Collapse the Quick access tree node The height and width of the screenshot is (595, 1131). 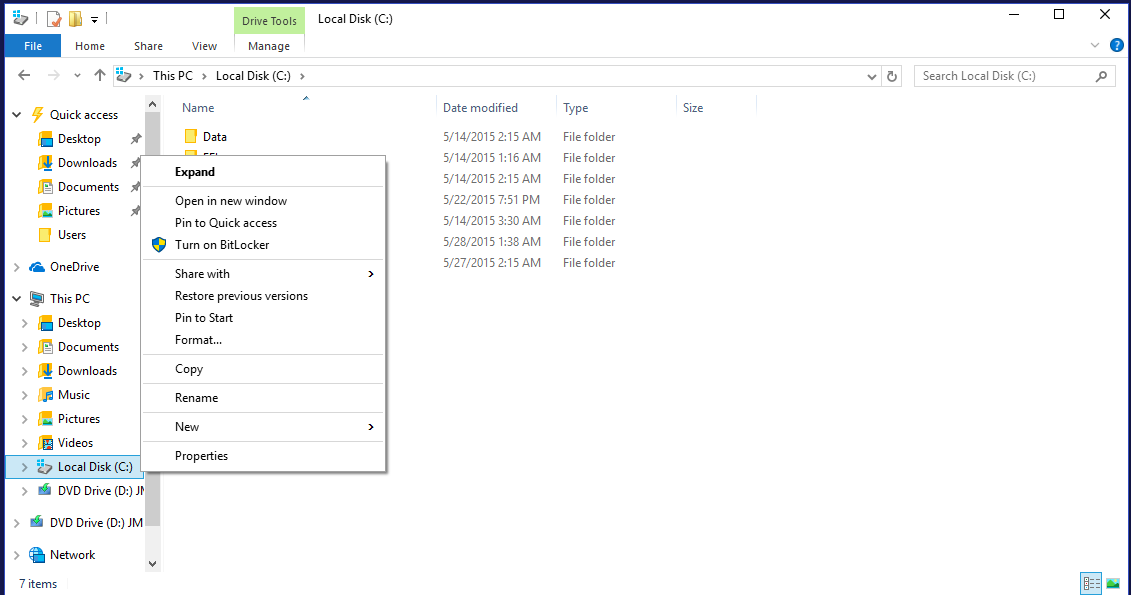click(x=17, y=115)
